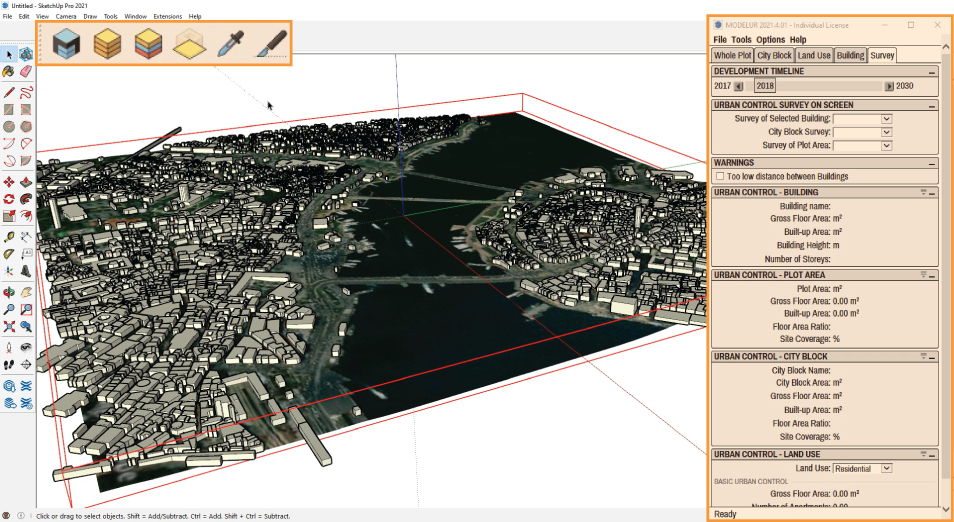954x522 pixels.
Task: Collapse the Warnings section
Action: tap(931, 163)
